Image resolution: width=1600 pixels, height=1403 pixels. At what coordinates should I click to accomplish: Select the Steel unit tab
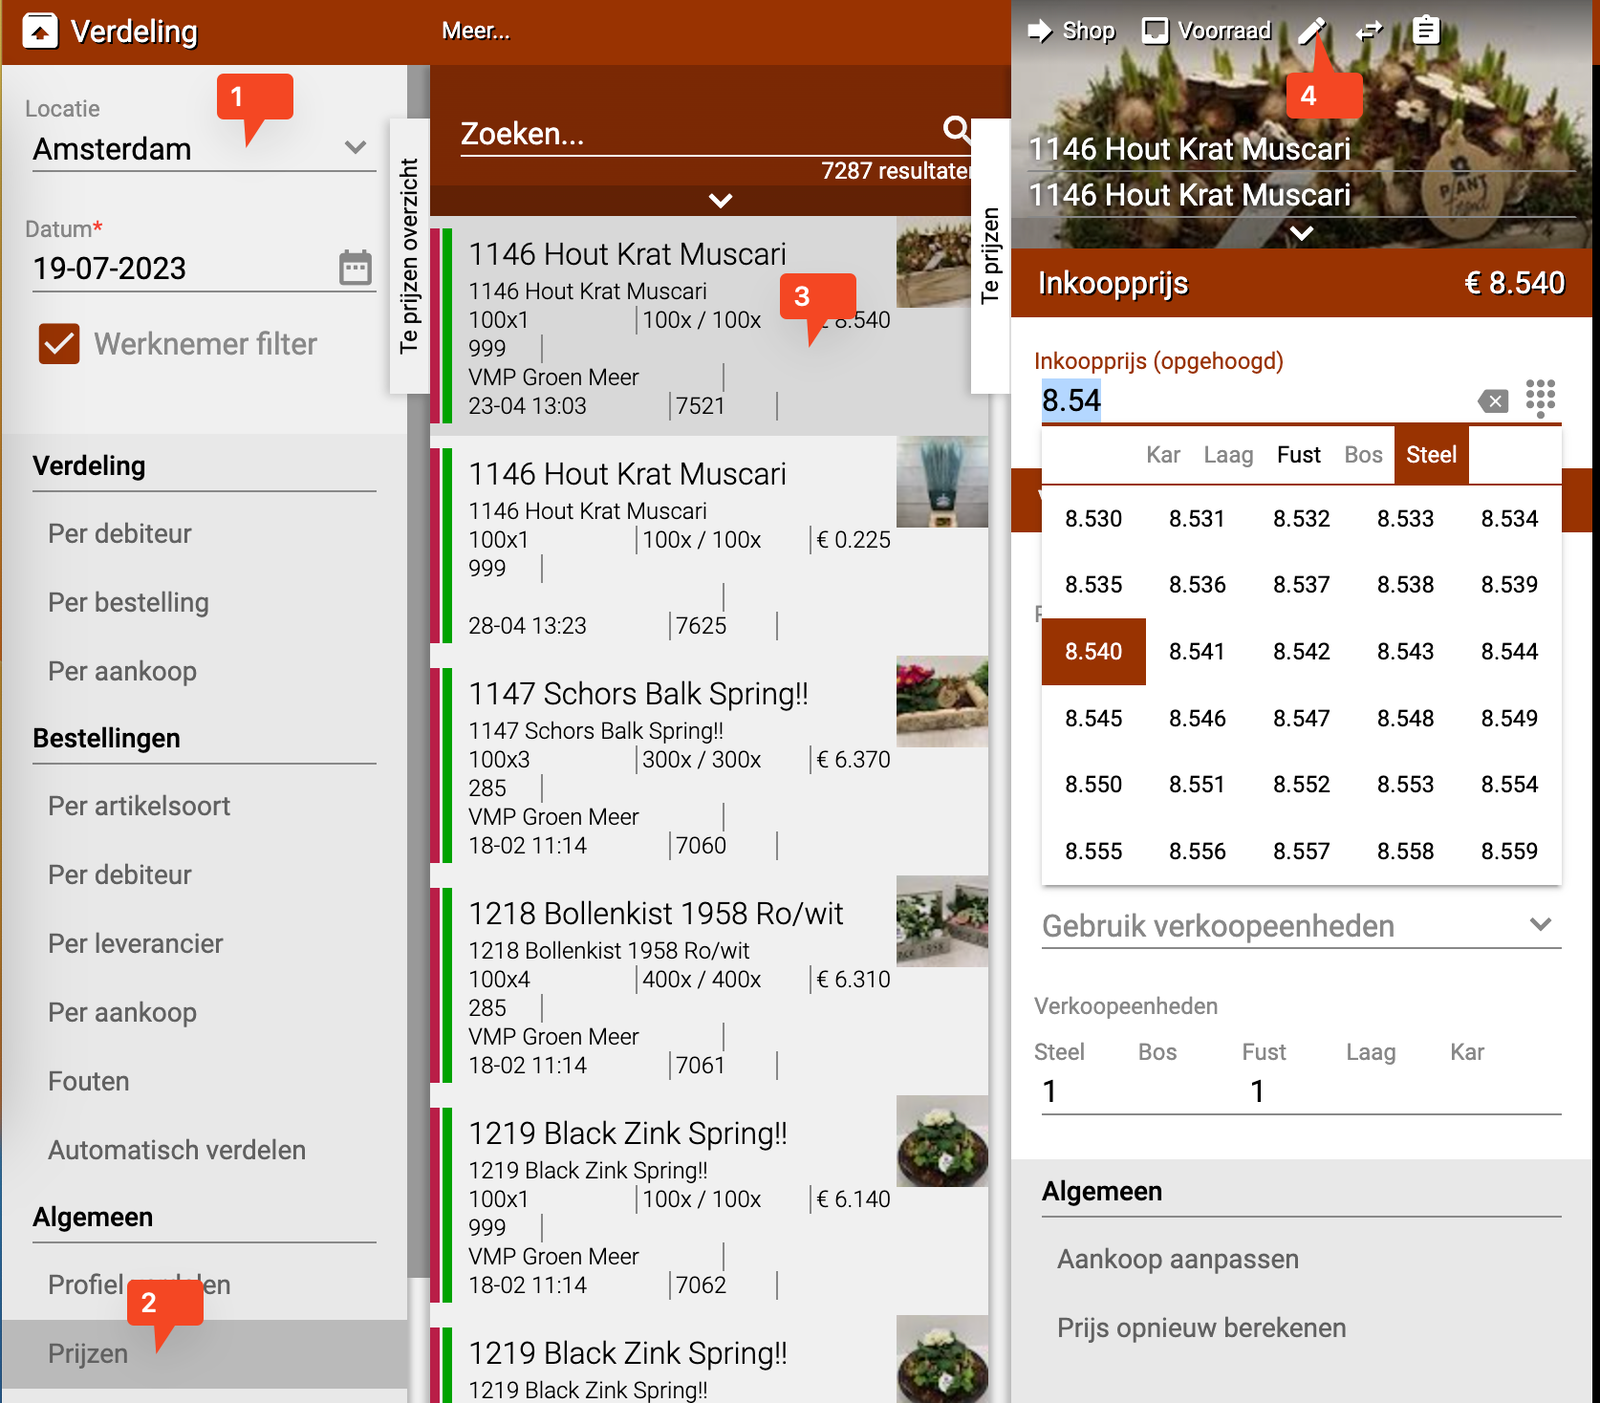(x=1431, y=455)
